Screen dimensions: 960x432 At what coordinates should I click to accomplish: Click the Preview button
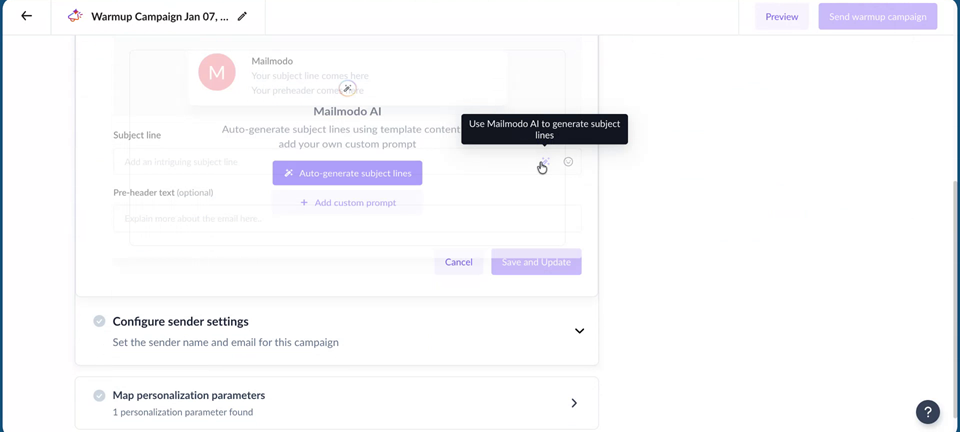click(x=782, y=17)
